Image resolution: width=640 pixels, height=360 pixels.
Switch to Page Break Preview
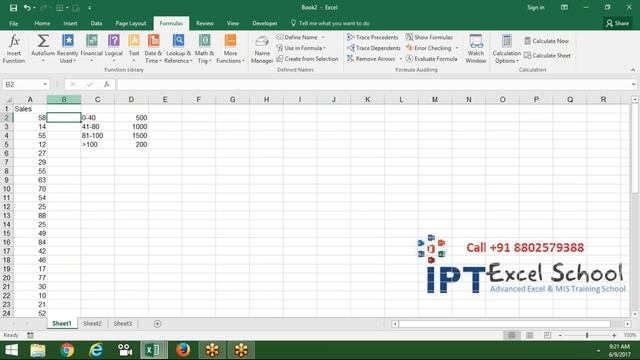(547, 335)
